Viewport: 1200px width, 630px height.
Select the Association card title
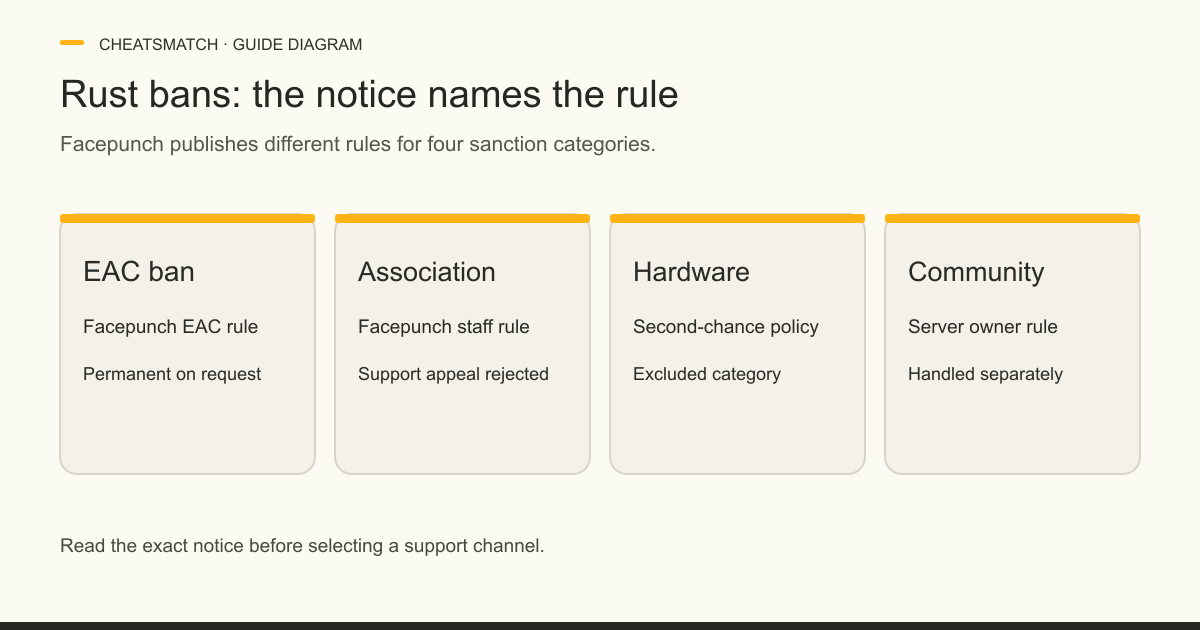(427, 272)
